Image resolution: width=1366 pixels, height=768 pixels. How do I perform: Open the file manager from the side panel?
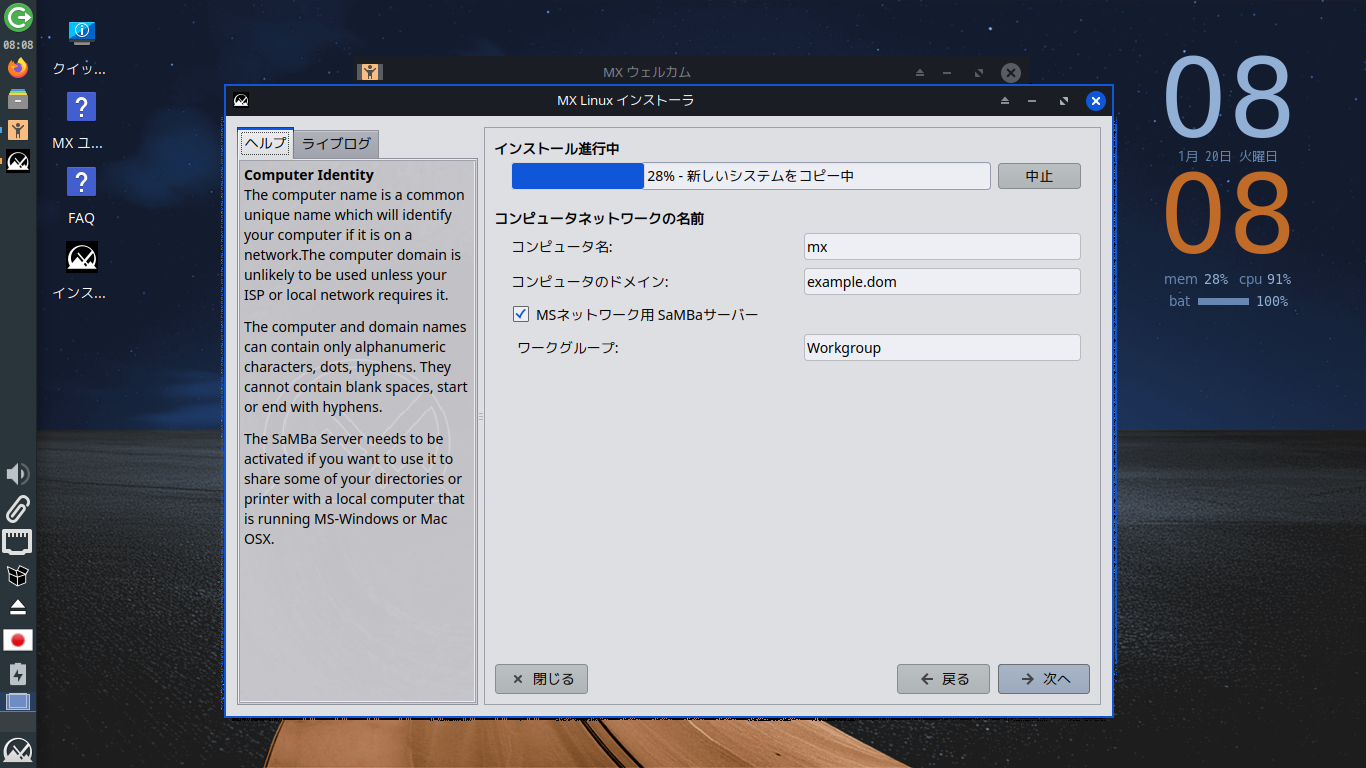18,98
